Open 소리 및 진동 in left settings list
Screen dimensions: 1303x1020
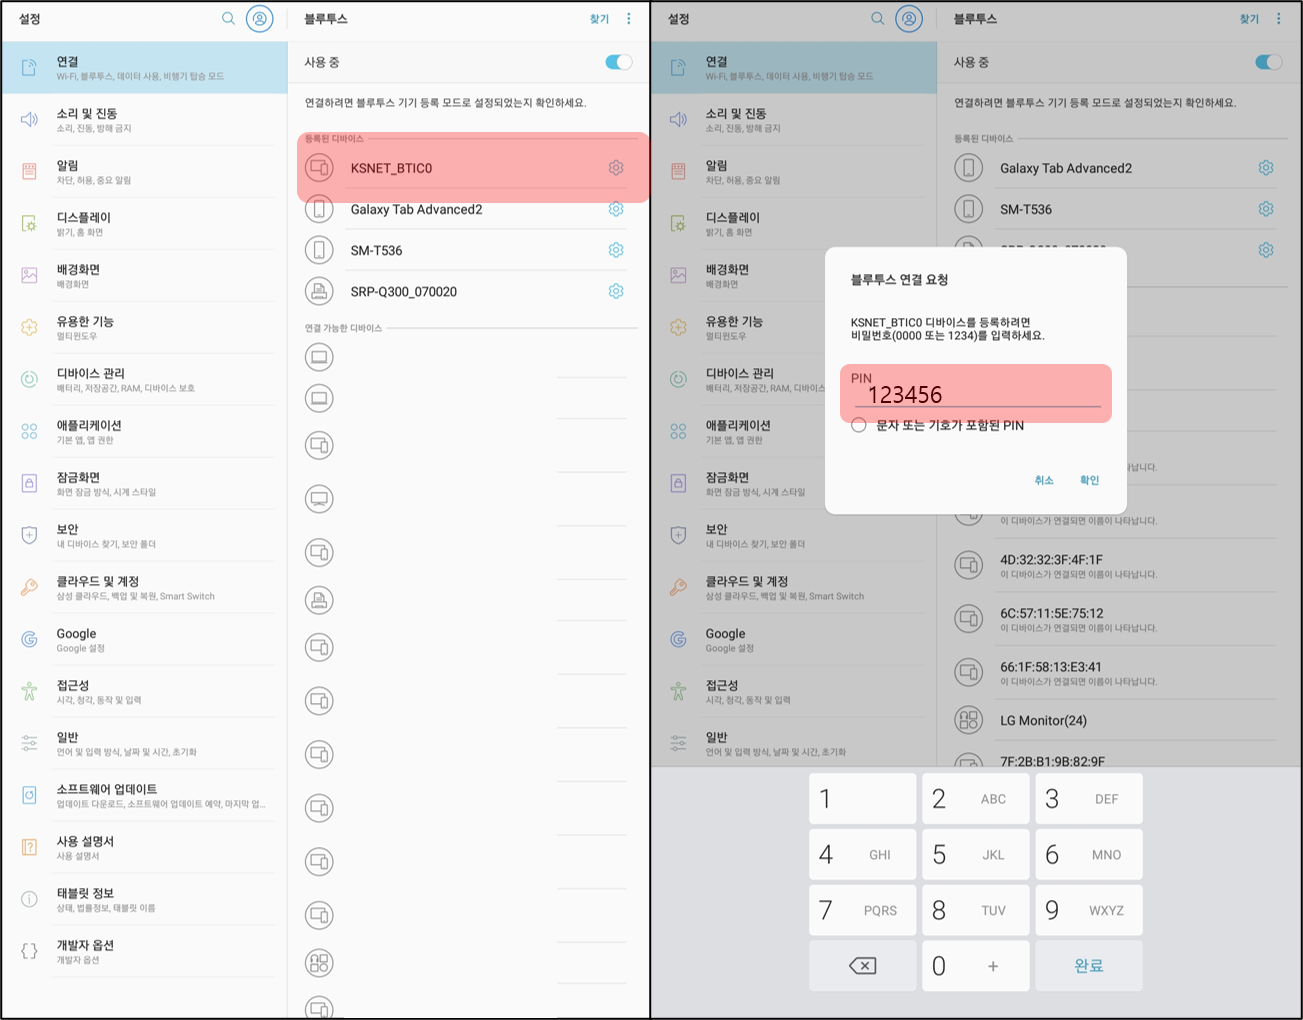(144, 120)
